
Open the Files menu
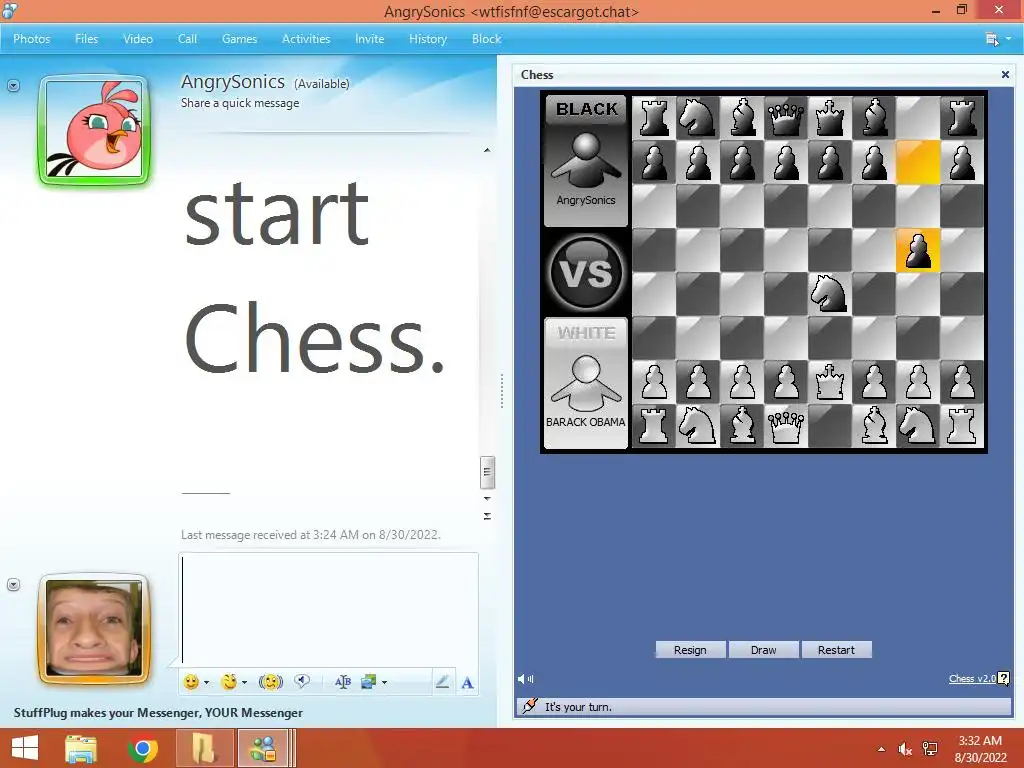click(x=86, y=39)
